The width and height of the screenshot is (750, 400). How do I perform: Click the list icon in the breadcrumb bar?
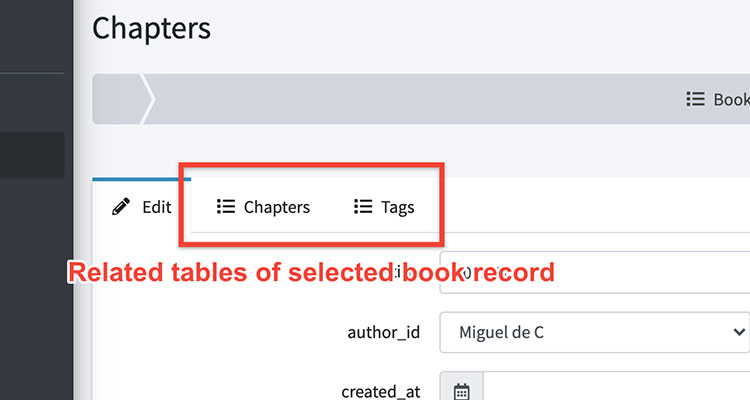pyautogui.click(x=695, y=100)
